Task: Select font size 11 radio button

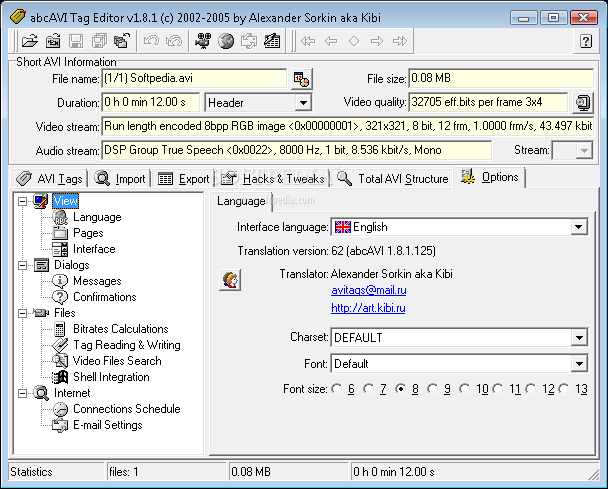Action: click(x=498, y=389)
